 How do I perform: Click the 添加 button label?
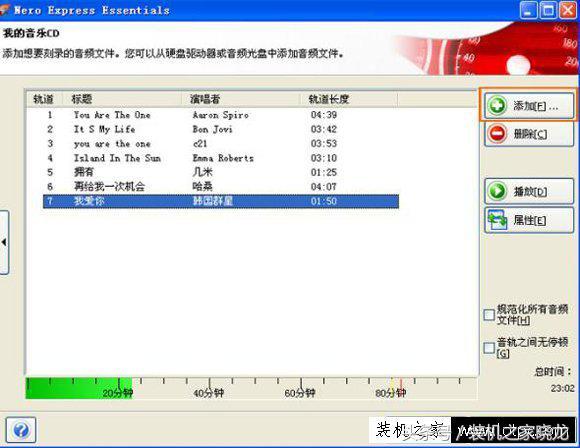pos(536,106)
